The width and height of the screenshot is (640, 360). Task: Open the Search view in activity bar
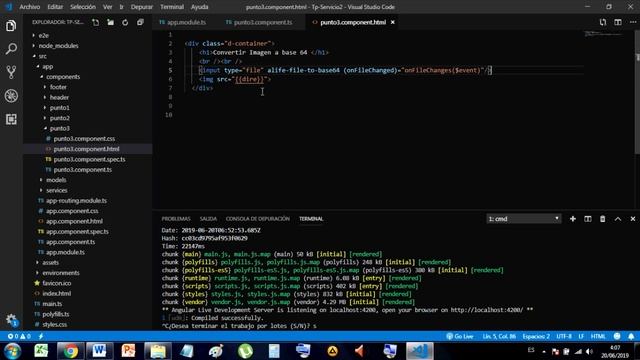pos(11,49)
